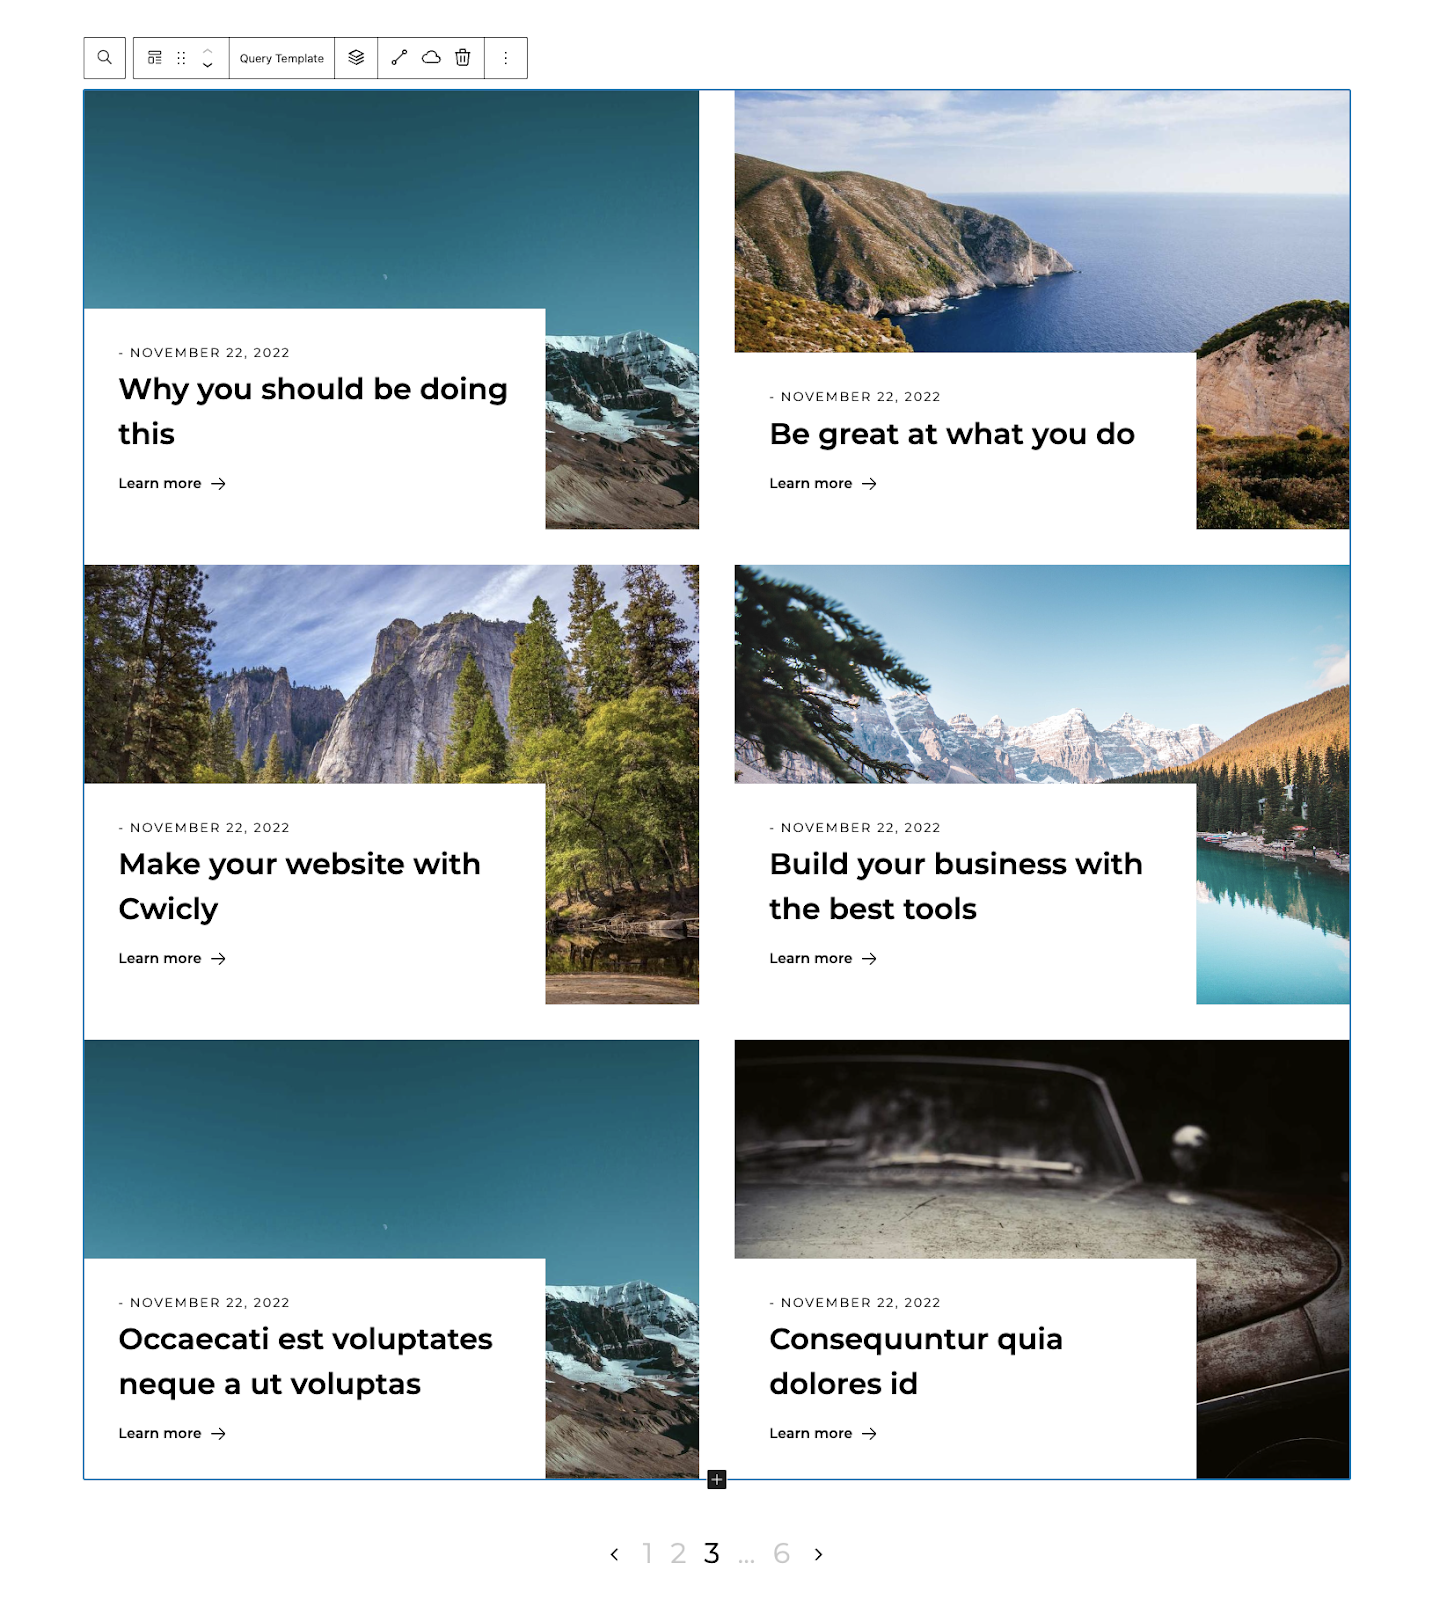The height and width of the screenshot is (1600, 1447).
Task: Click the drag handle dots icon
Action: coord(181,58)
